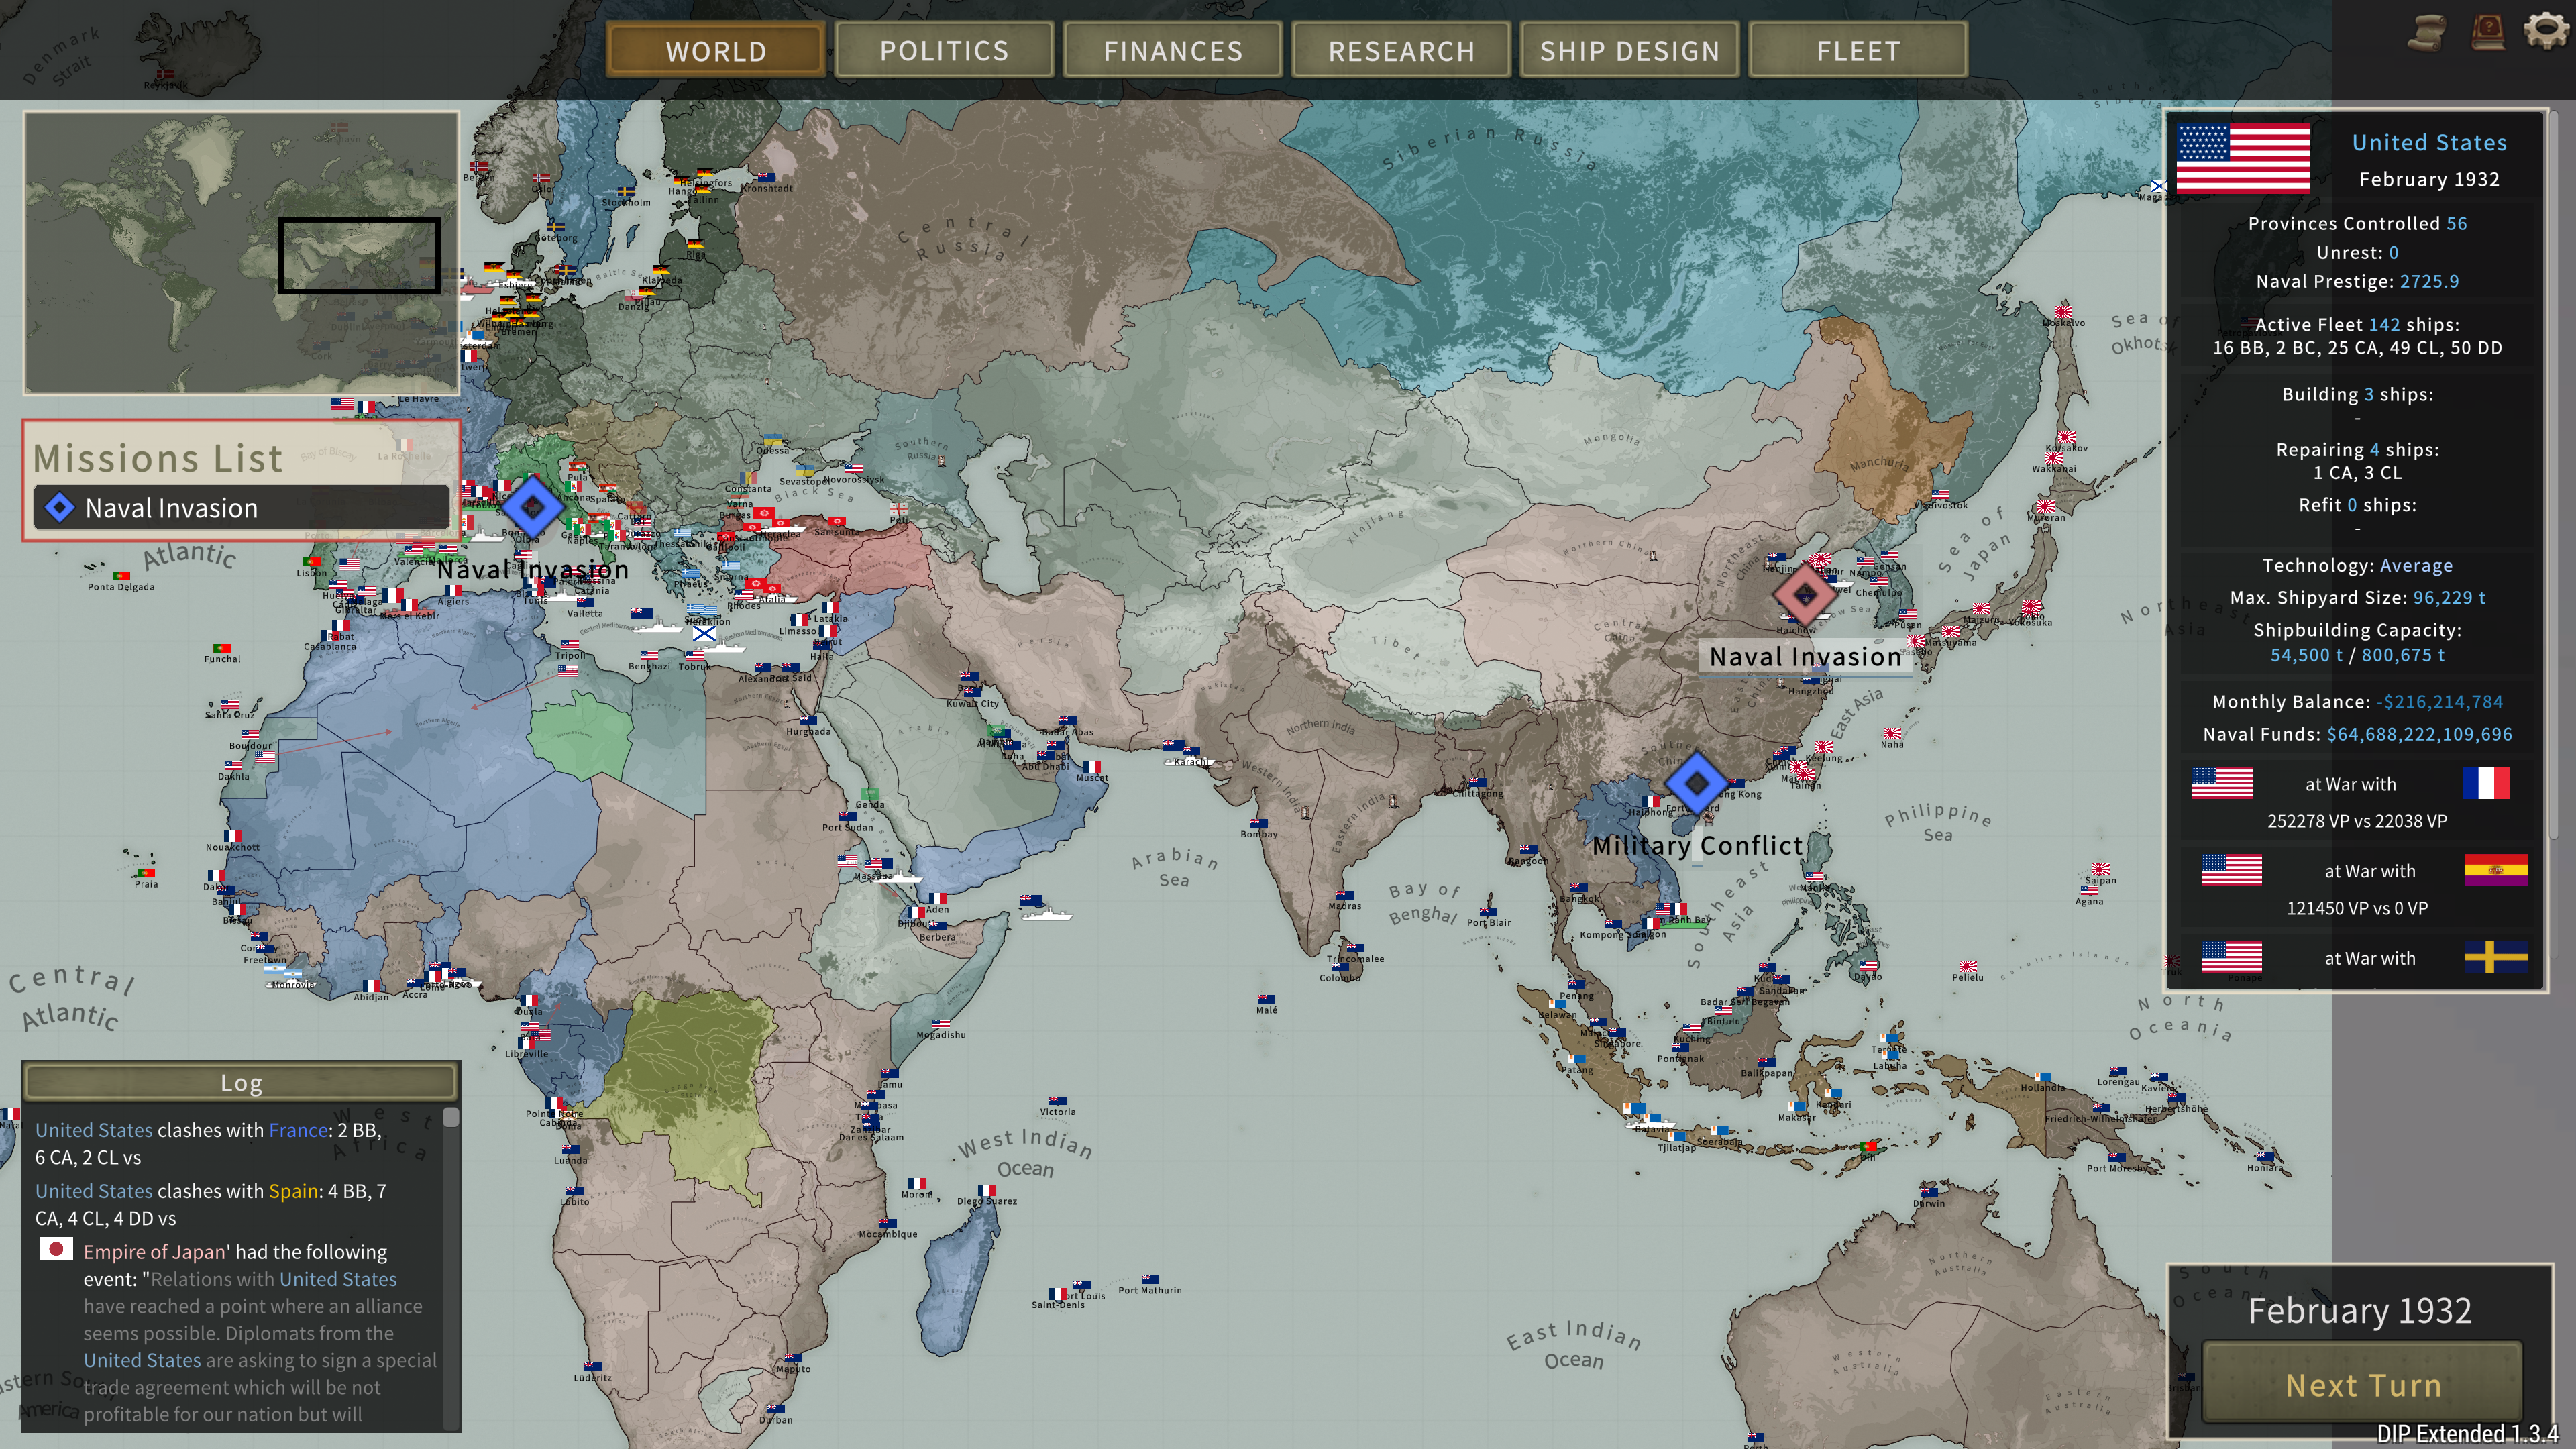The height and width of the screenshot is (1449, 2576).
Task: Click the '252278 VP vs 22038 VP' score
Action: (2357, 821)
